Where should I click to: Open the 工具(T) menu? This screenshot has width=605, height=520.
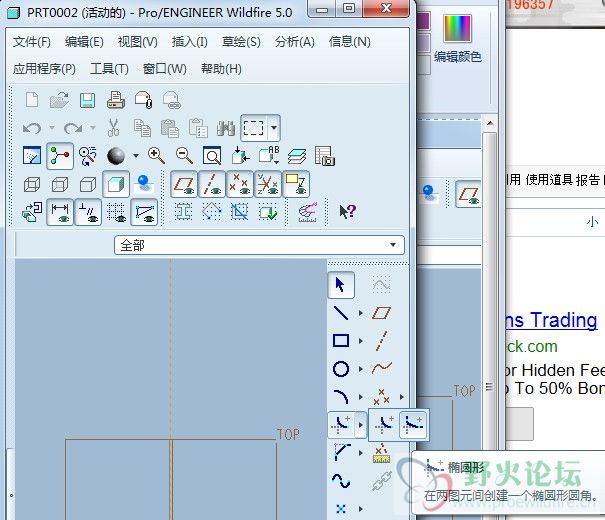(x=109, y=69)
